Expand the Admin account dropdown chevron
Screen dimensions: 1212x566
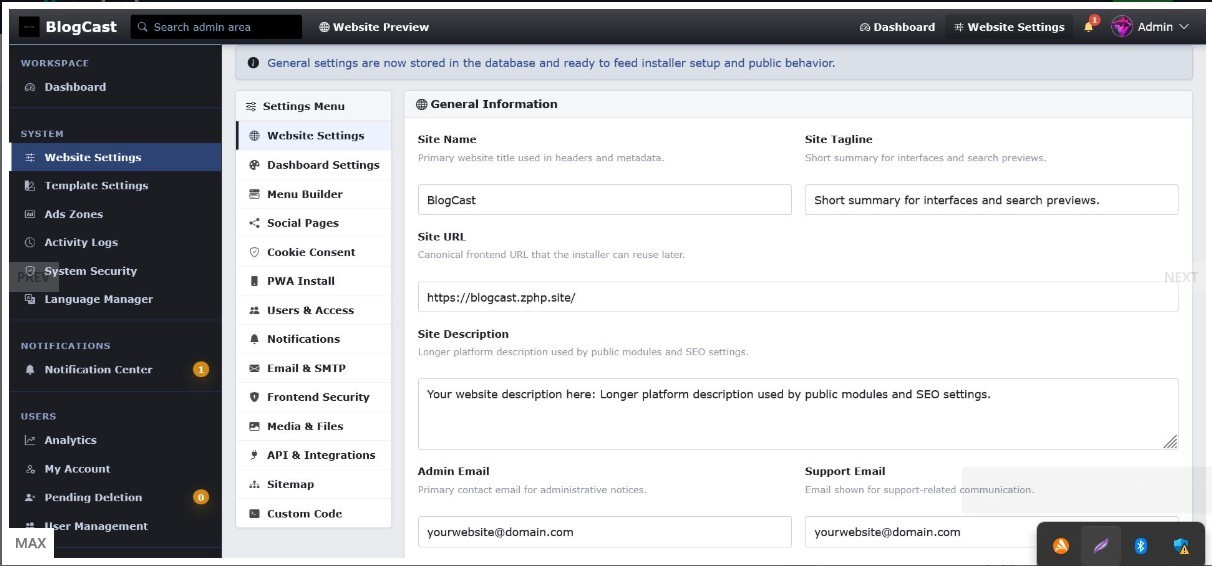click(x=1185, y=27)
